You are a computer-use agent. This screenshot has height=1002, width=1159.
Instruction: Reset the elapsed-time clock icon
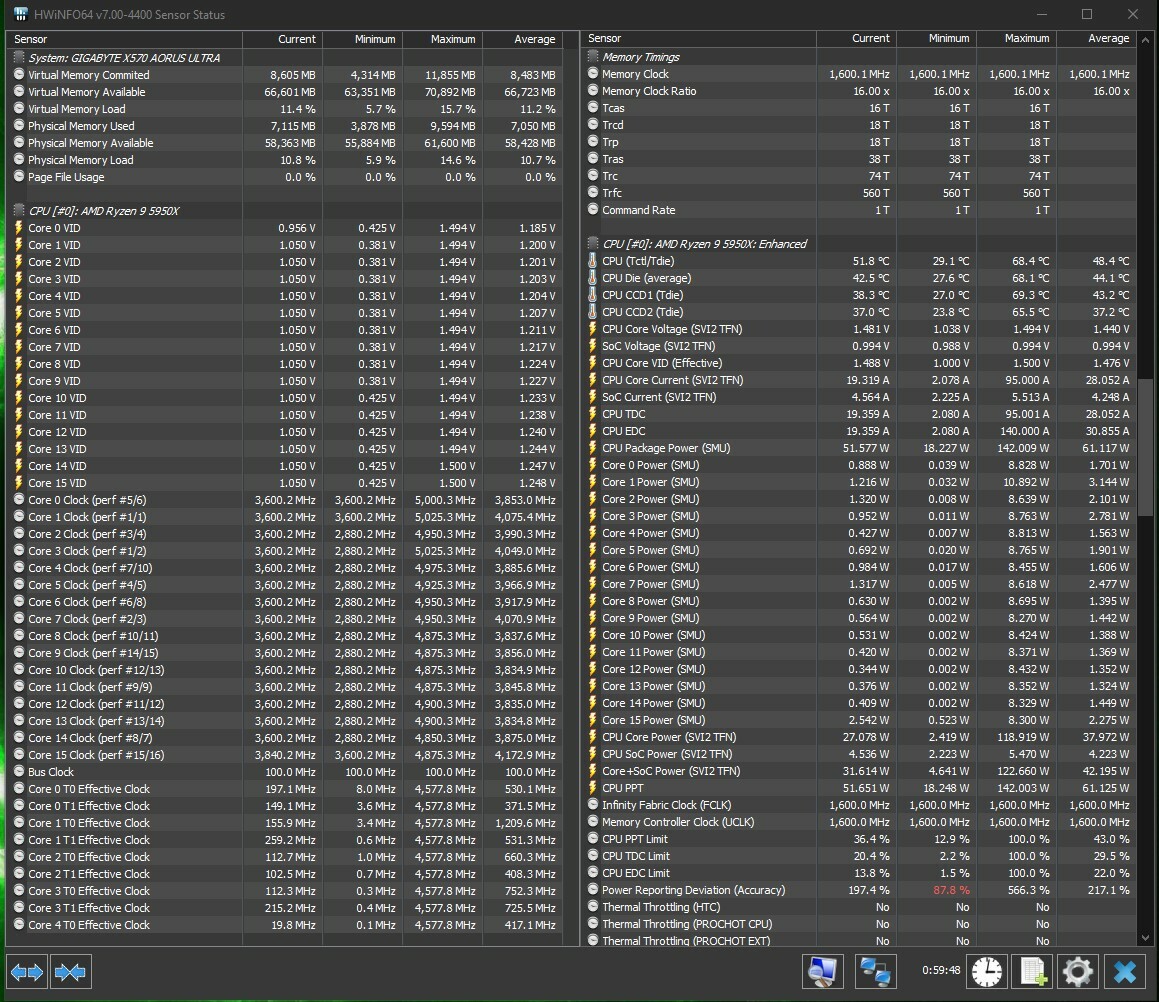point(987,971)
